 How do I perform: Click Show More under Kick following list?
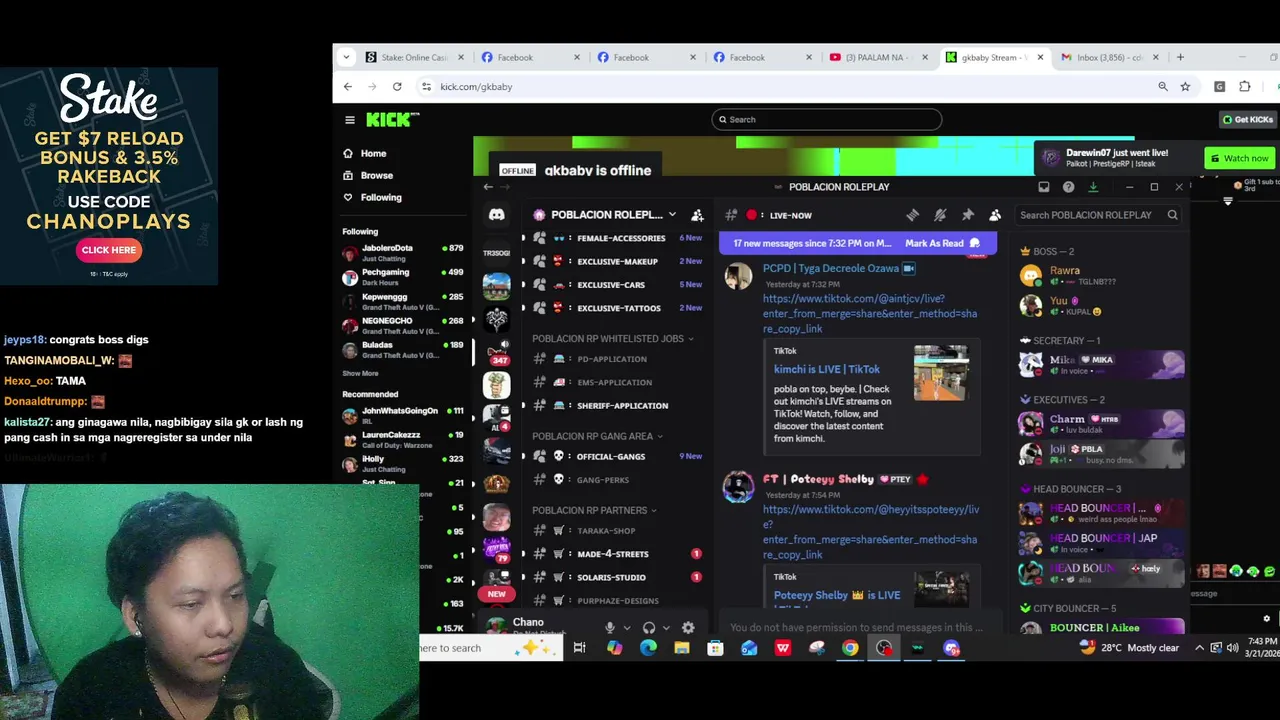tap(360, 373)
